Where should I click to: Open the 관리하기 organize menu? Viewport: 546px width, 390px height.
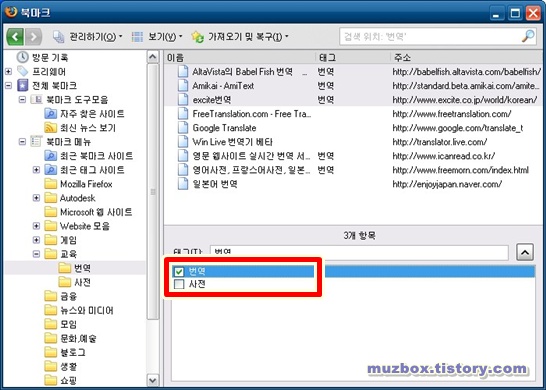[87, 37]
